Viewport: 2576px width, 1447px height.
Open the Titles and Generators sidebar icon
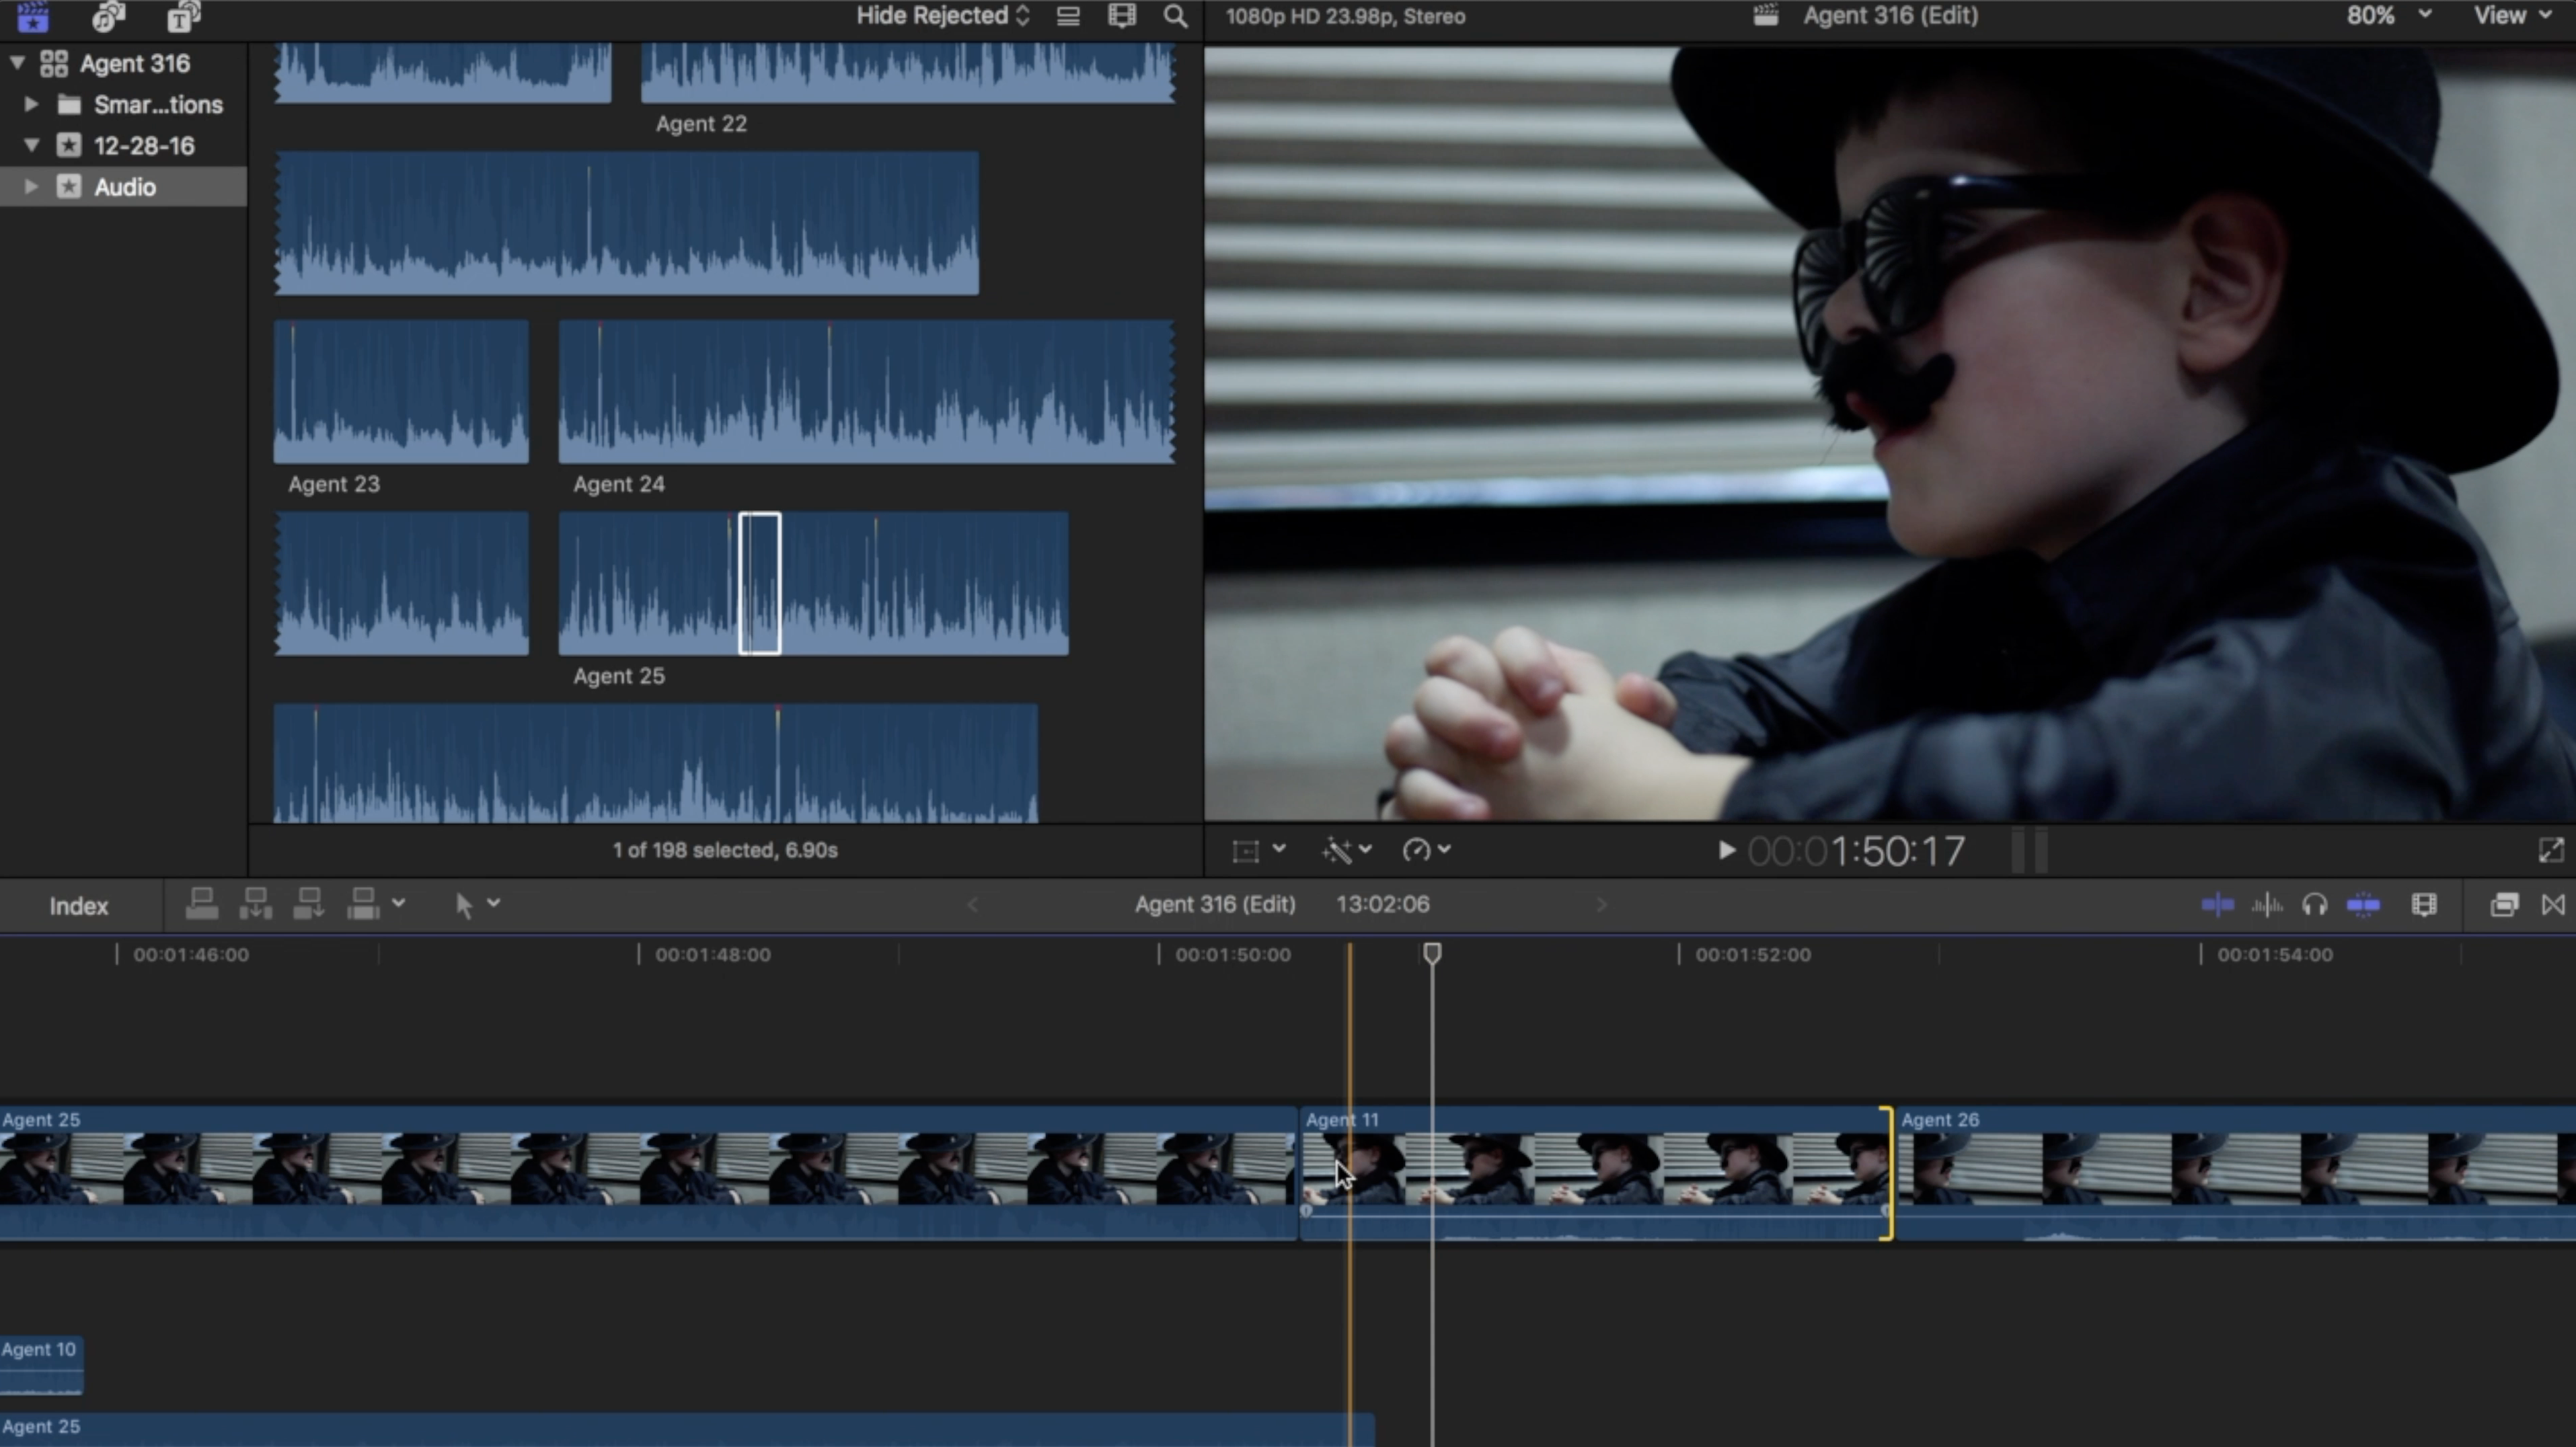(x=184, y=16)
